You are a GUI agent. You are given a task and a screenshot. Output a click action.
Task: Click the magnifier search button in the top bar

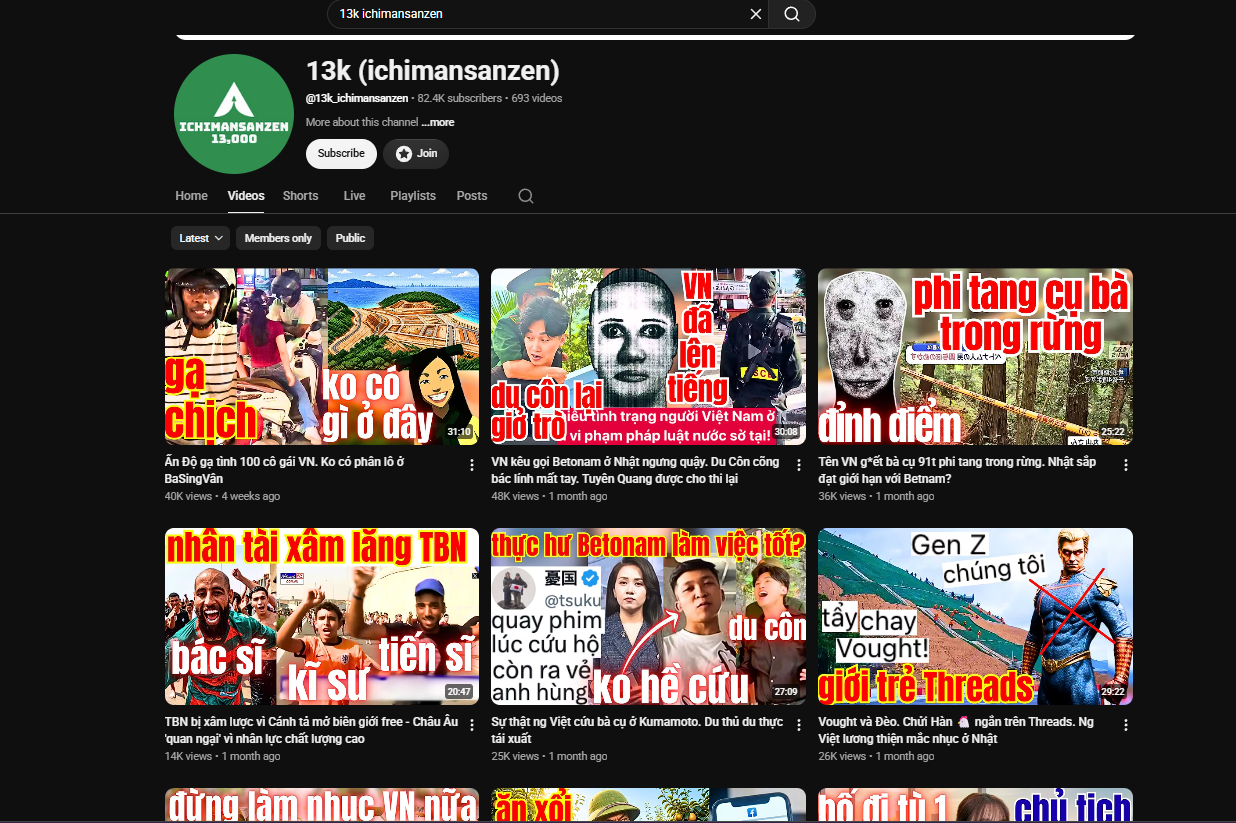click(792, 14)
